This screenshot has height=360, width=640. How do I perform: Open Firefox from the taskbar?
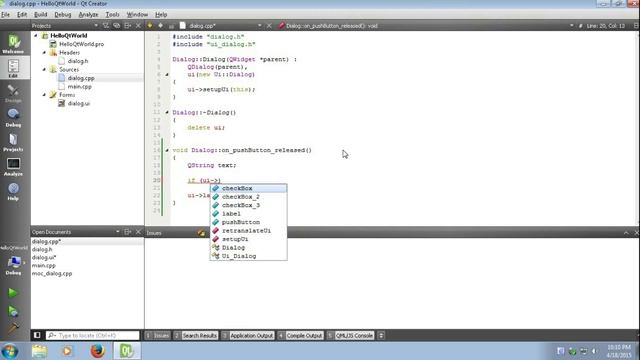[98, 351]
